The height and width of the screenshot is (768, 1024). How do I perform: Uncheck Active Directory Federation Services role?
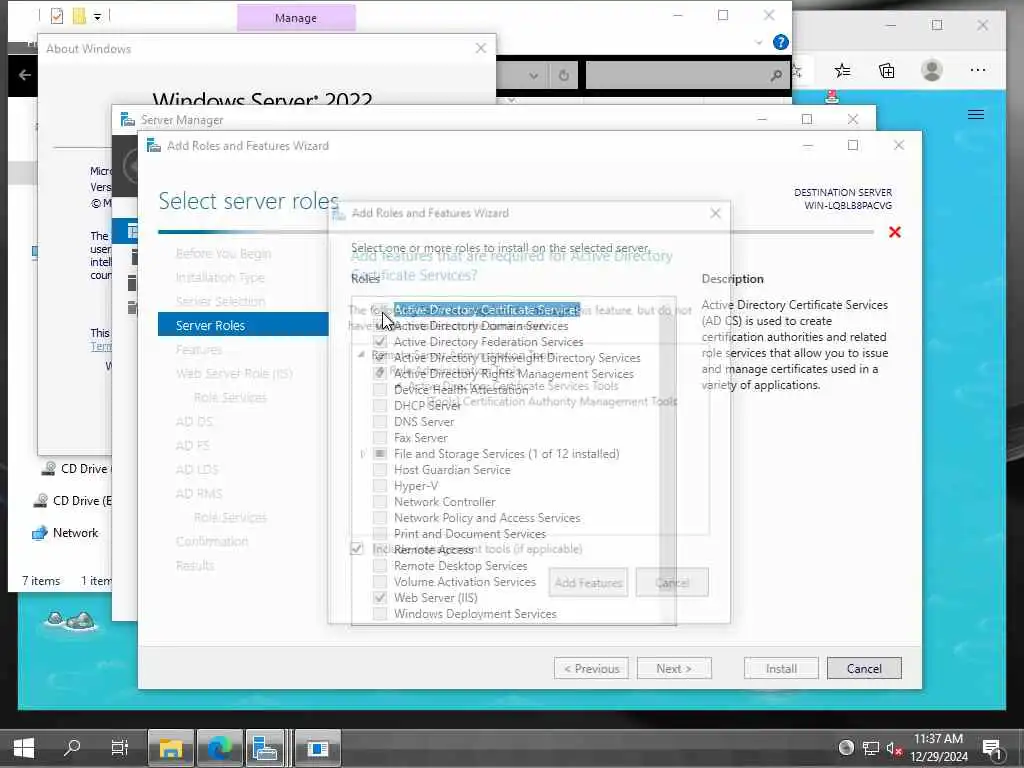(x=380, y=342)
